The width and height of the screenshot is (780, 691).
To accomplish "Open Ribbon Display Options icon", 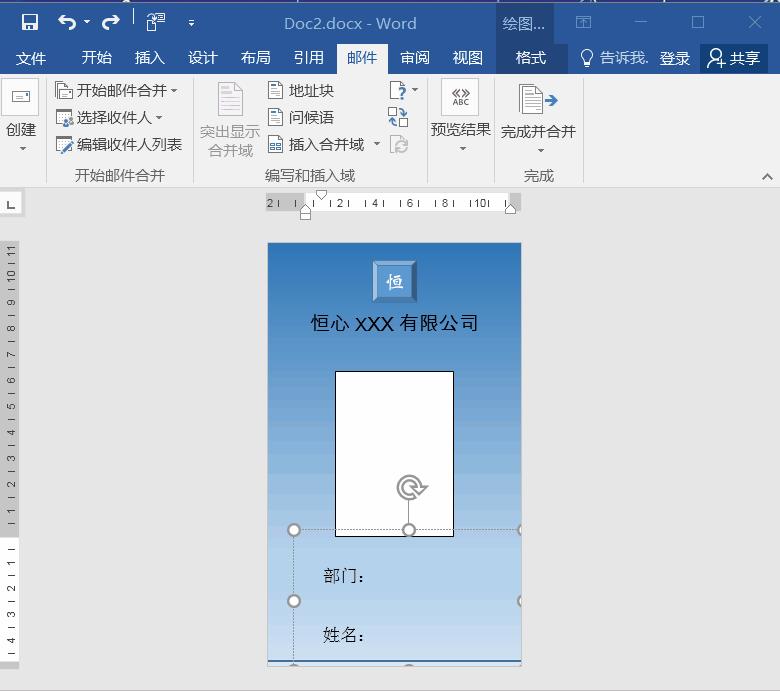I will pyautogui.click(x=584, y=22).
